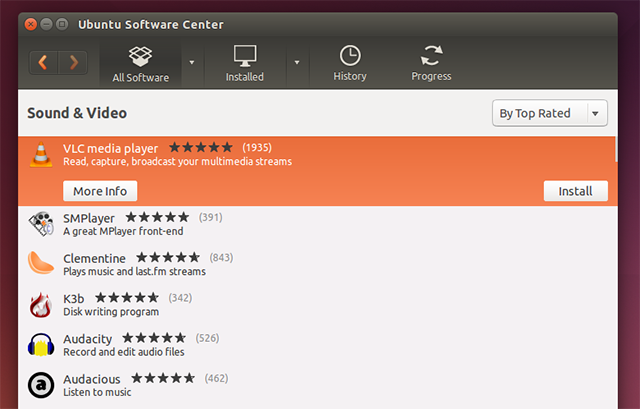Click the Sound & Video heading

[x=77, y=113]
